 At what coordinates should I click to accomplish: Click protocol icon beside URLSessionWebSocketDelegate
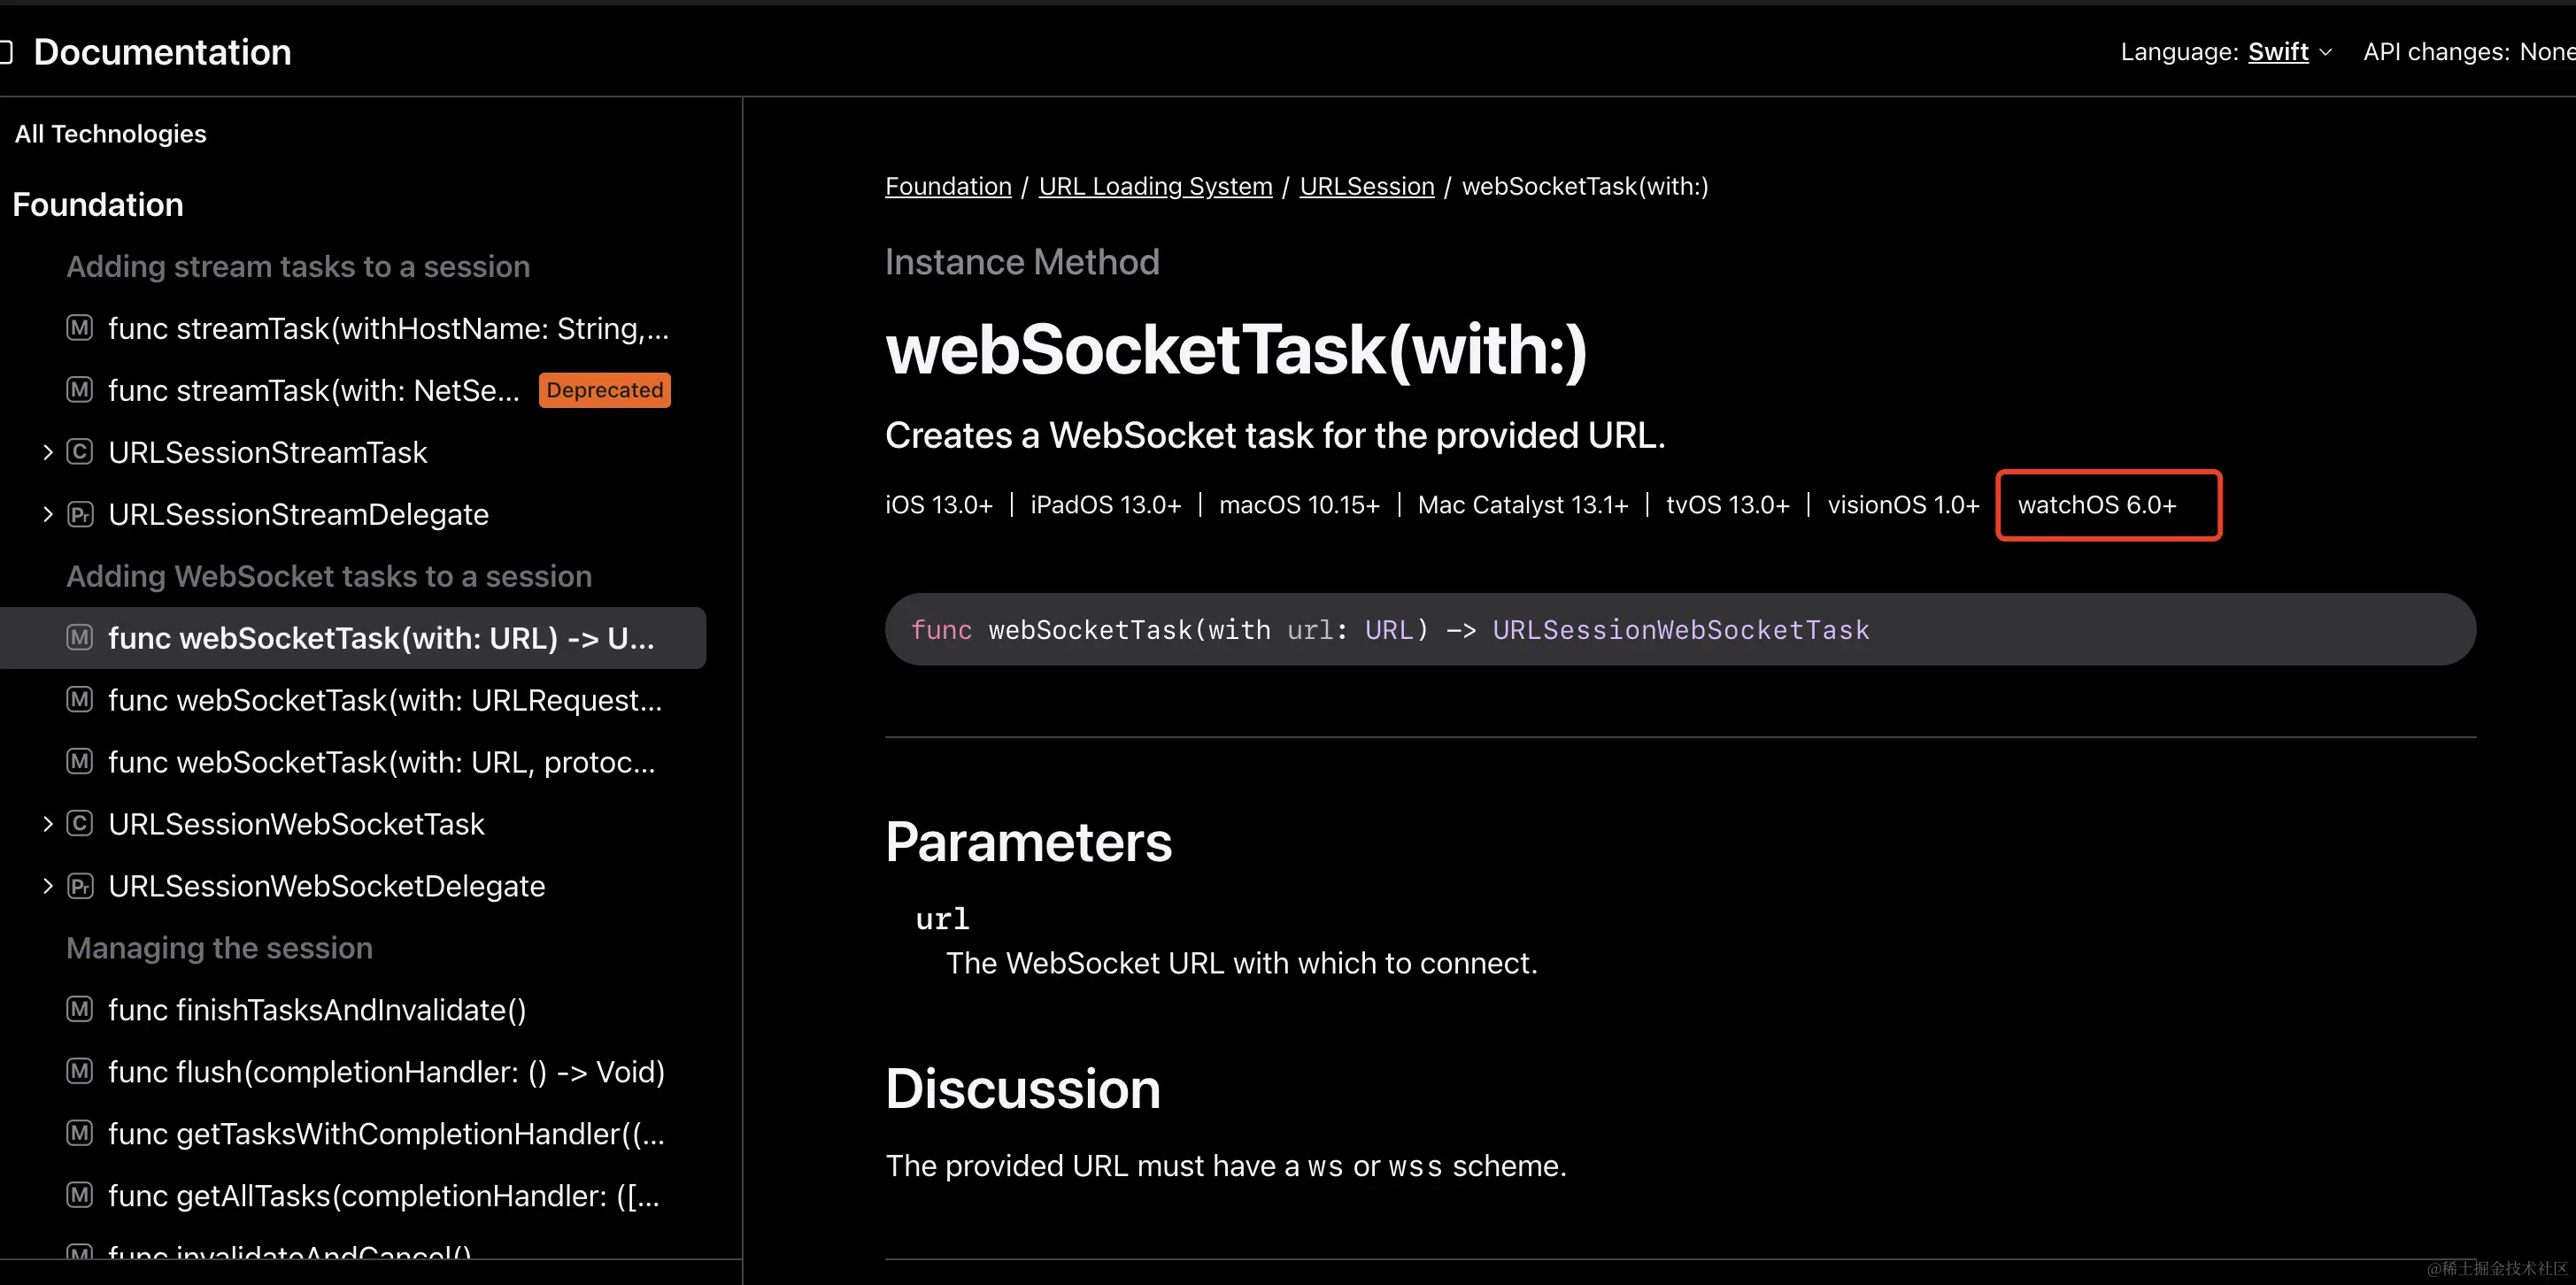[79, 886]
